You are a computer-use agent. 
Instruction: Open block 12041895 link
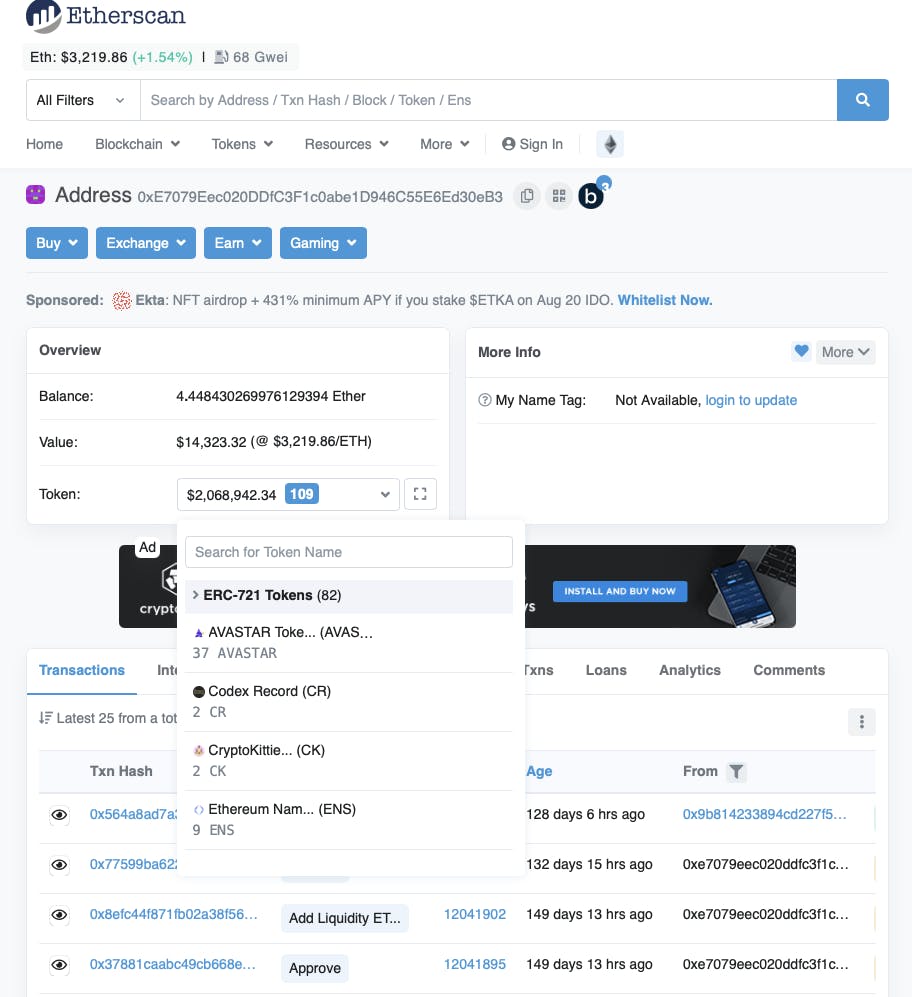pos(474,965)
